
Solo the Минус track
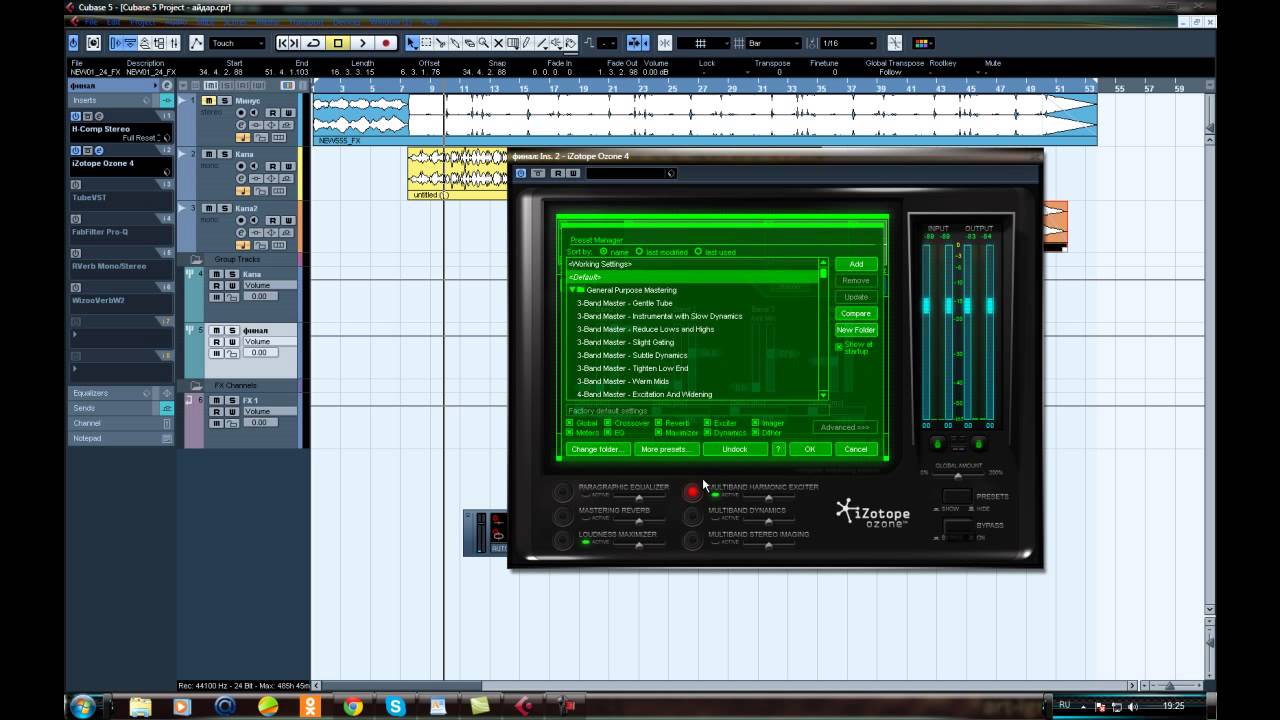coord(225,101)
